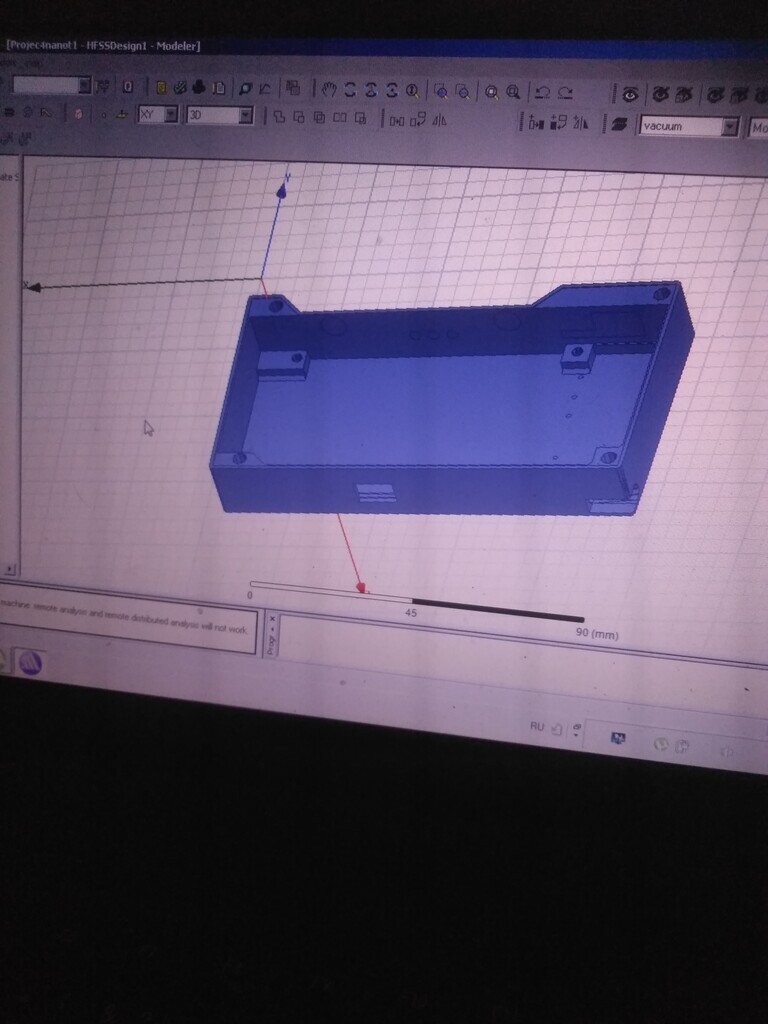Image resolution: width=768 pixels, height=1024 pixels.
Task: Click the Subtract objects boolean icon
Action: pyautogui.click(x=299, y=117)
